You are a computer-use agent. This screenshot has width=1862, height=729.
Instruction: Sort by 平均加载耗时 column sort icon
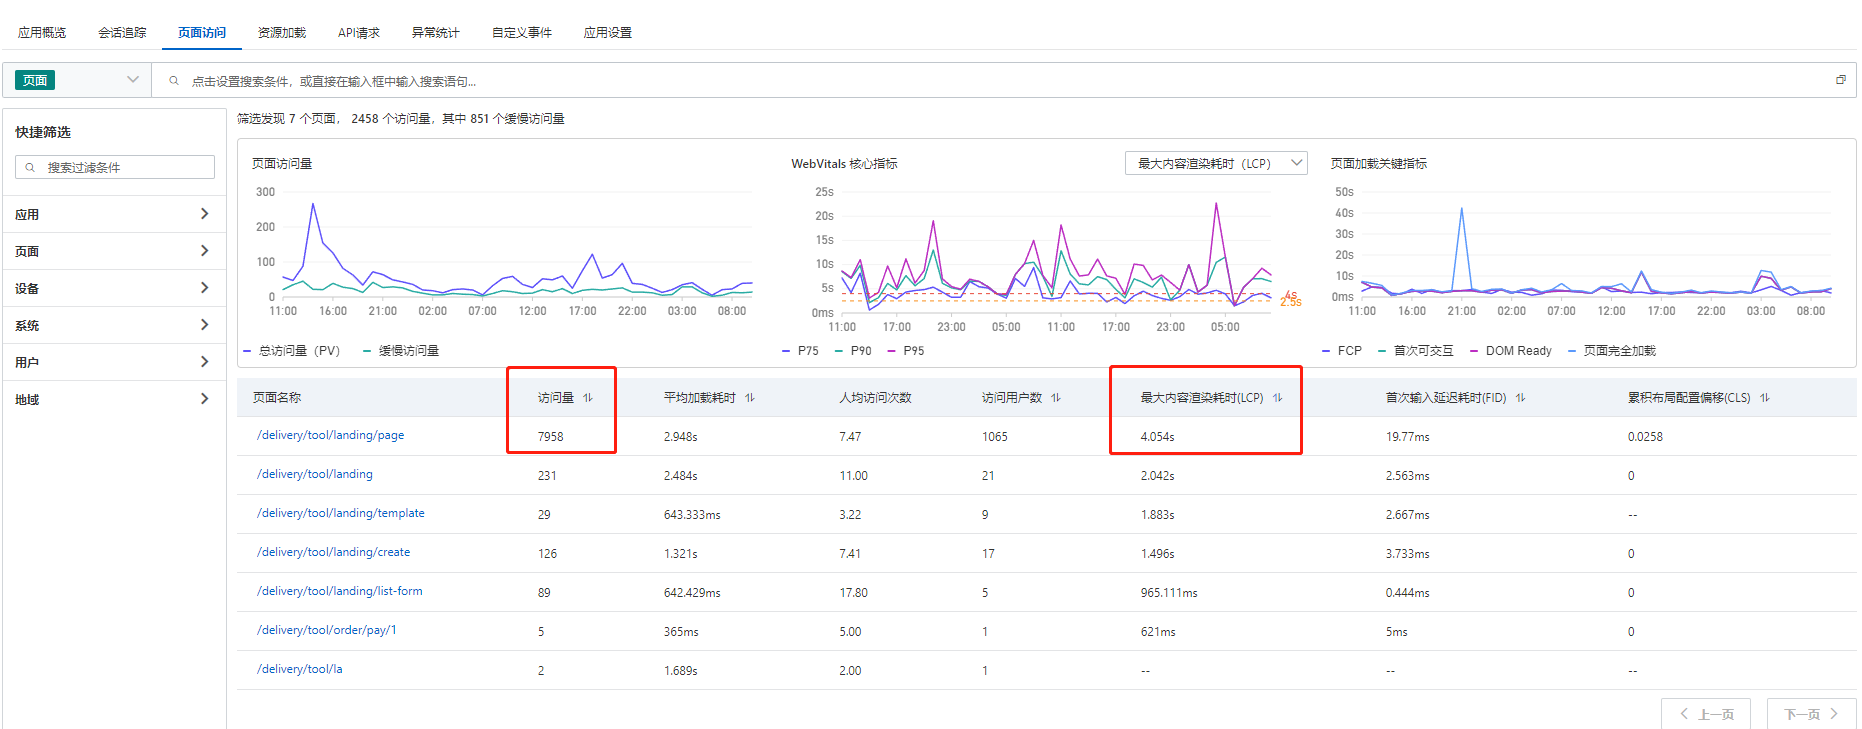point(750,398)
